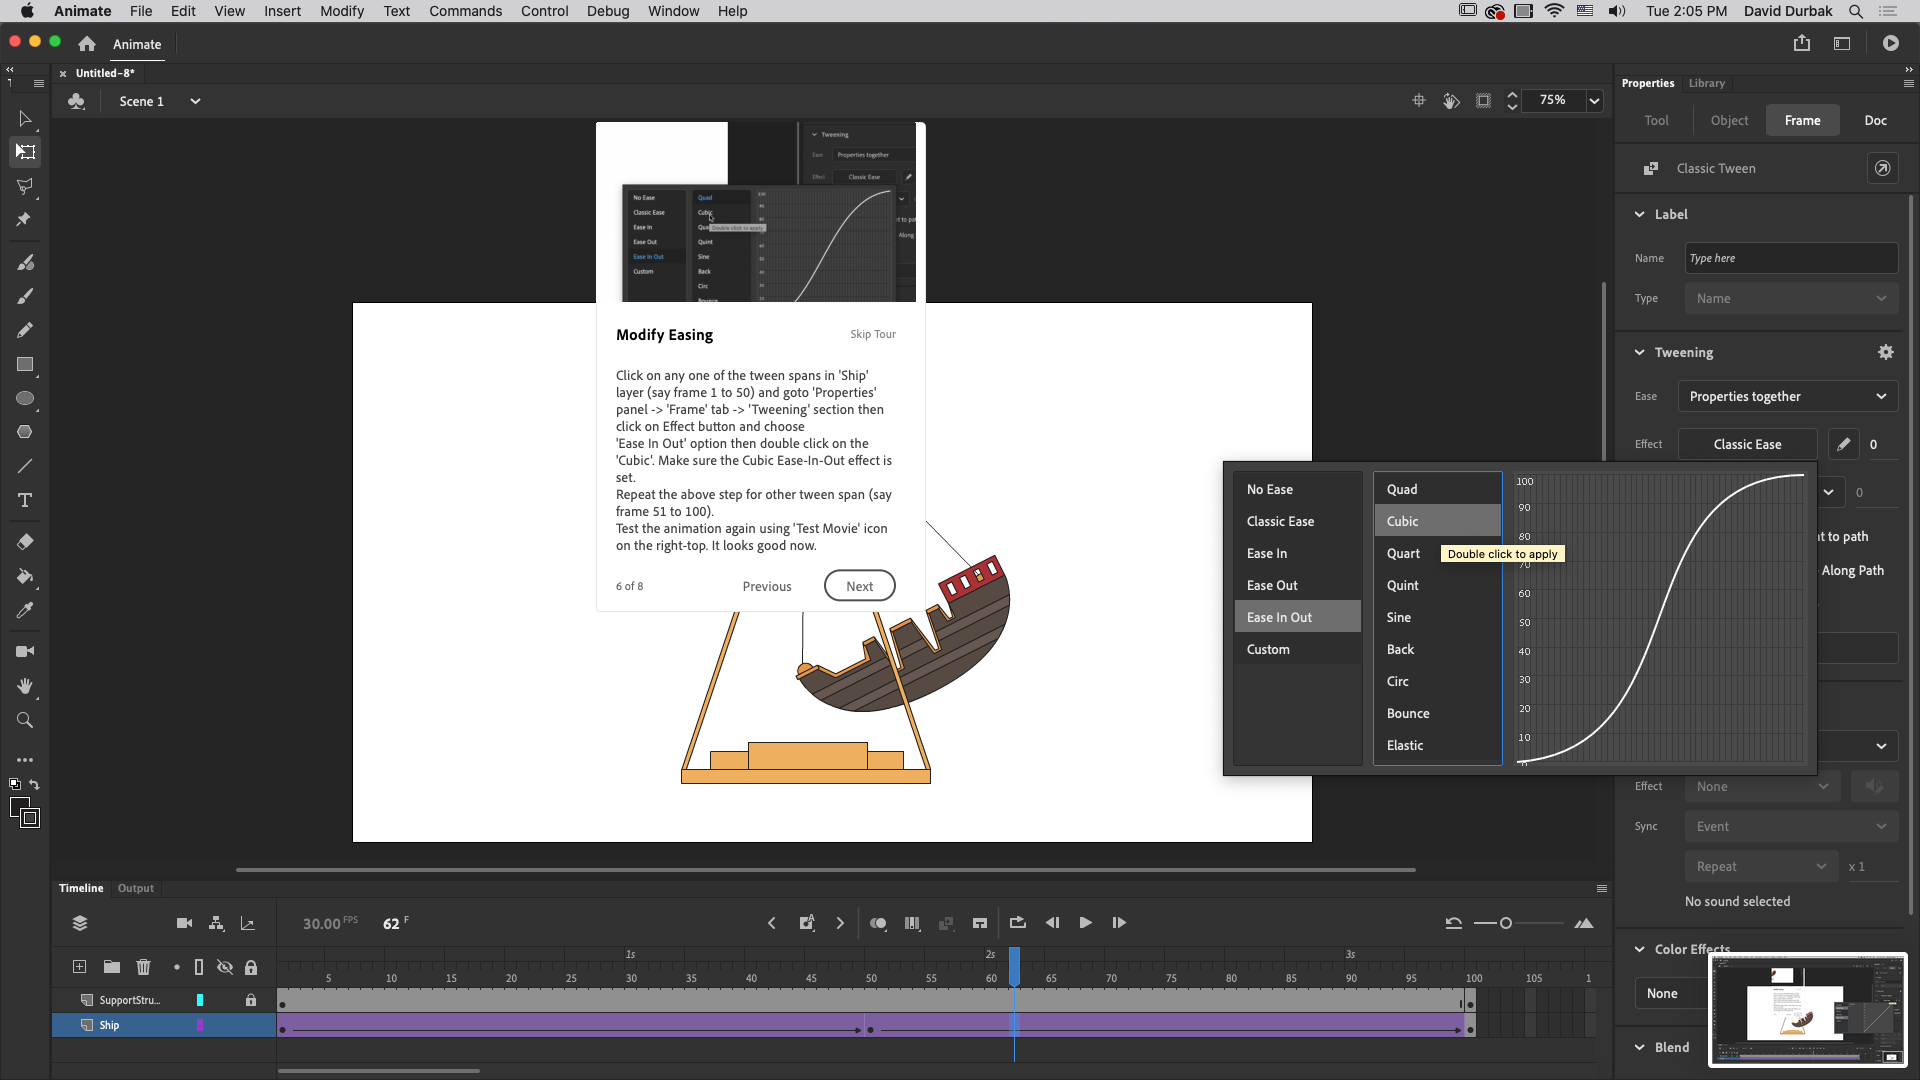Select the Zoom magnifier tool
Image resolution: width=1920 pixels, height=1080 pixels.
coord(25,720)
